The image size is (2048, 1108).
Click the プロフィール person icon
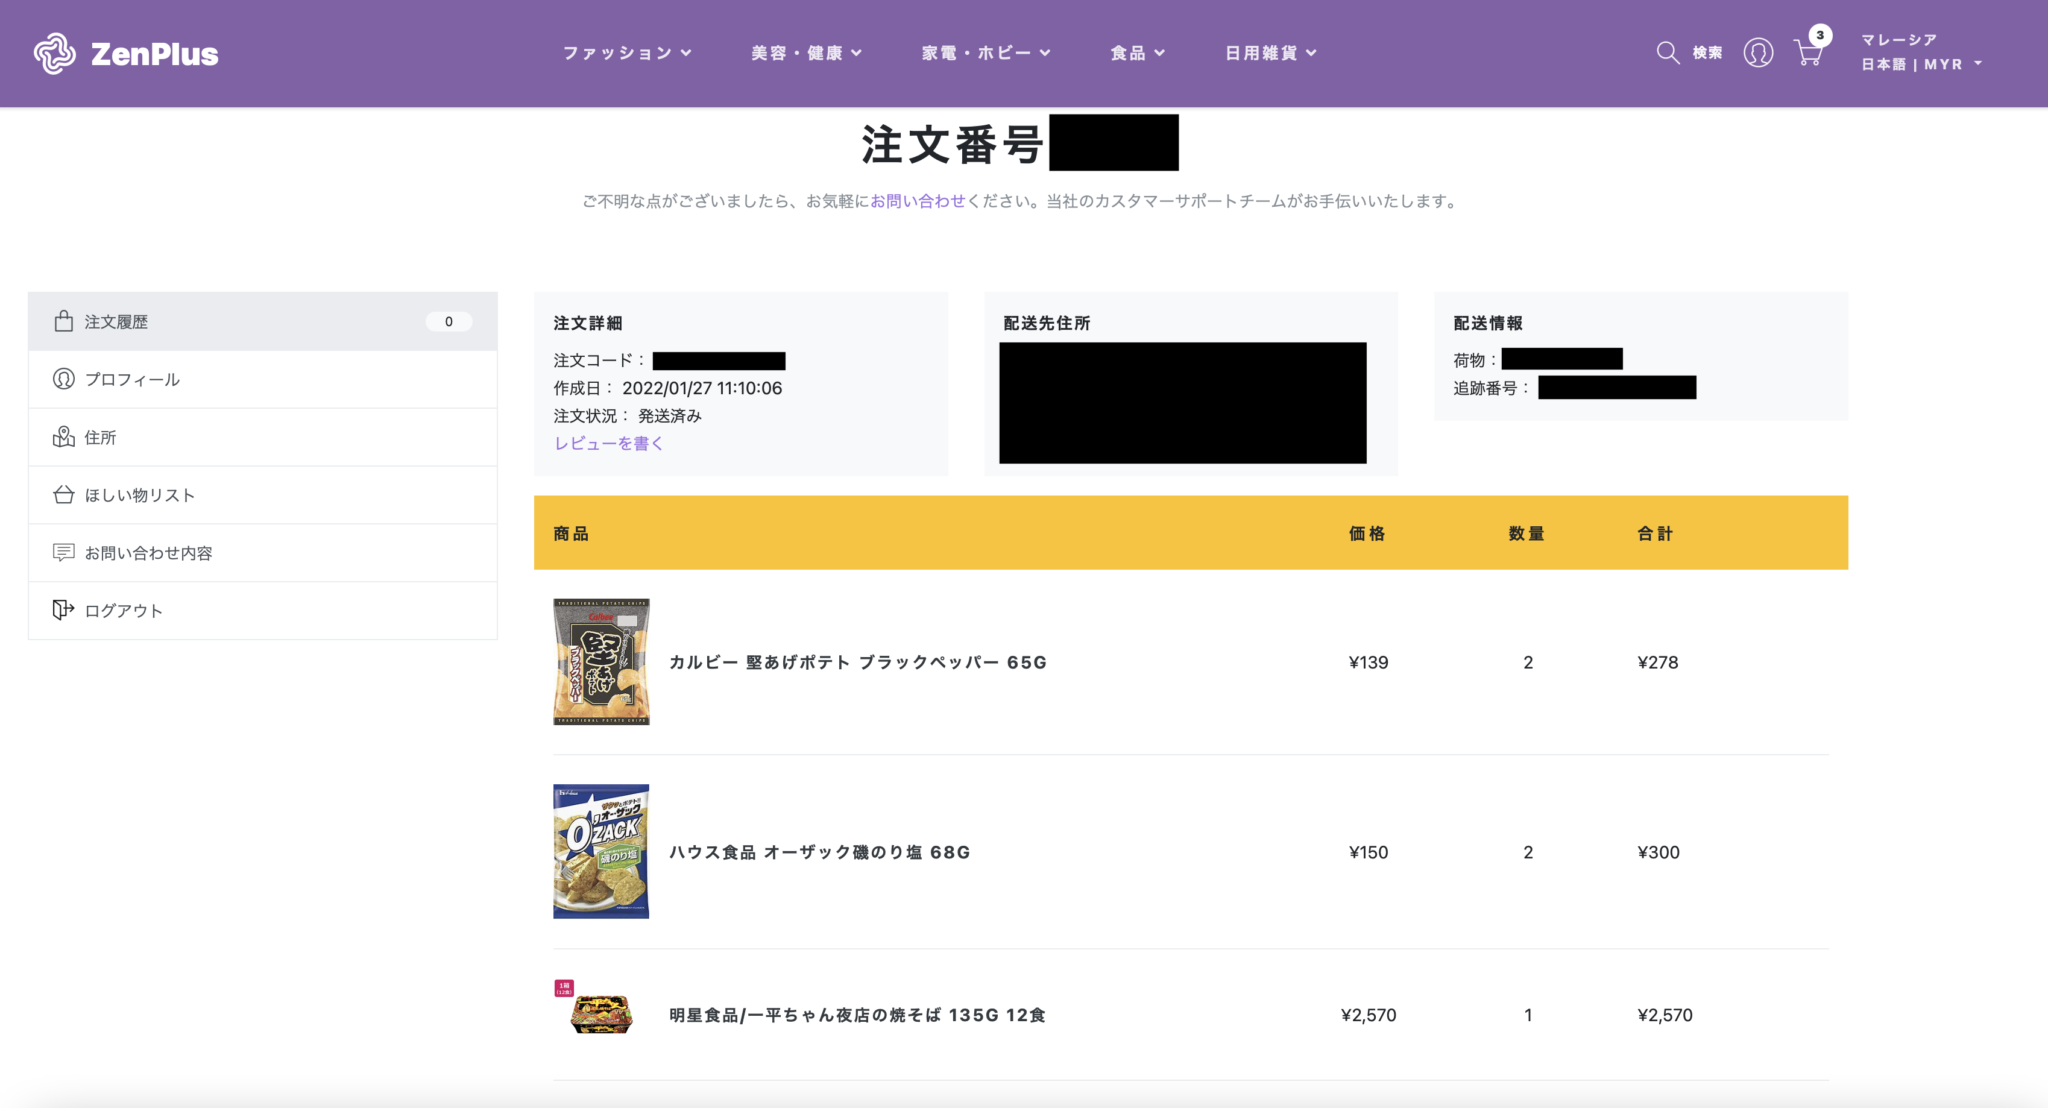(x=62, y=379)
